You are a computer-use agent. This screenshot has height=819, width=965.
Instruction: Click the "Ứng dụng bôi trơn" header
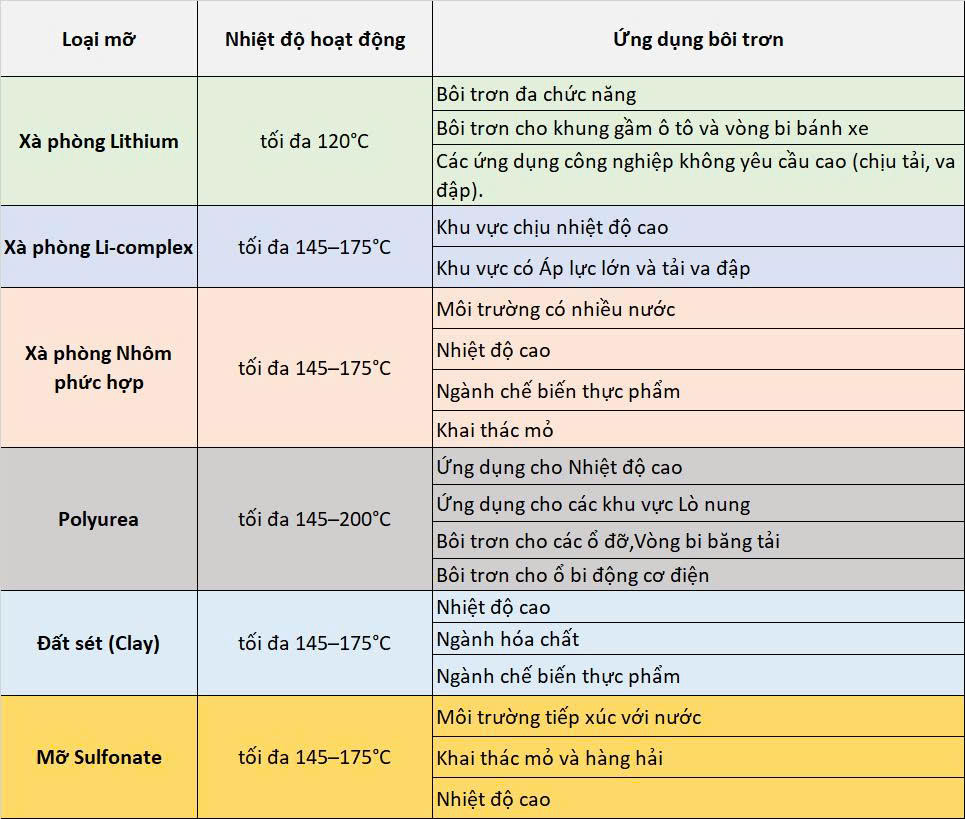698,40
